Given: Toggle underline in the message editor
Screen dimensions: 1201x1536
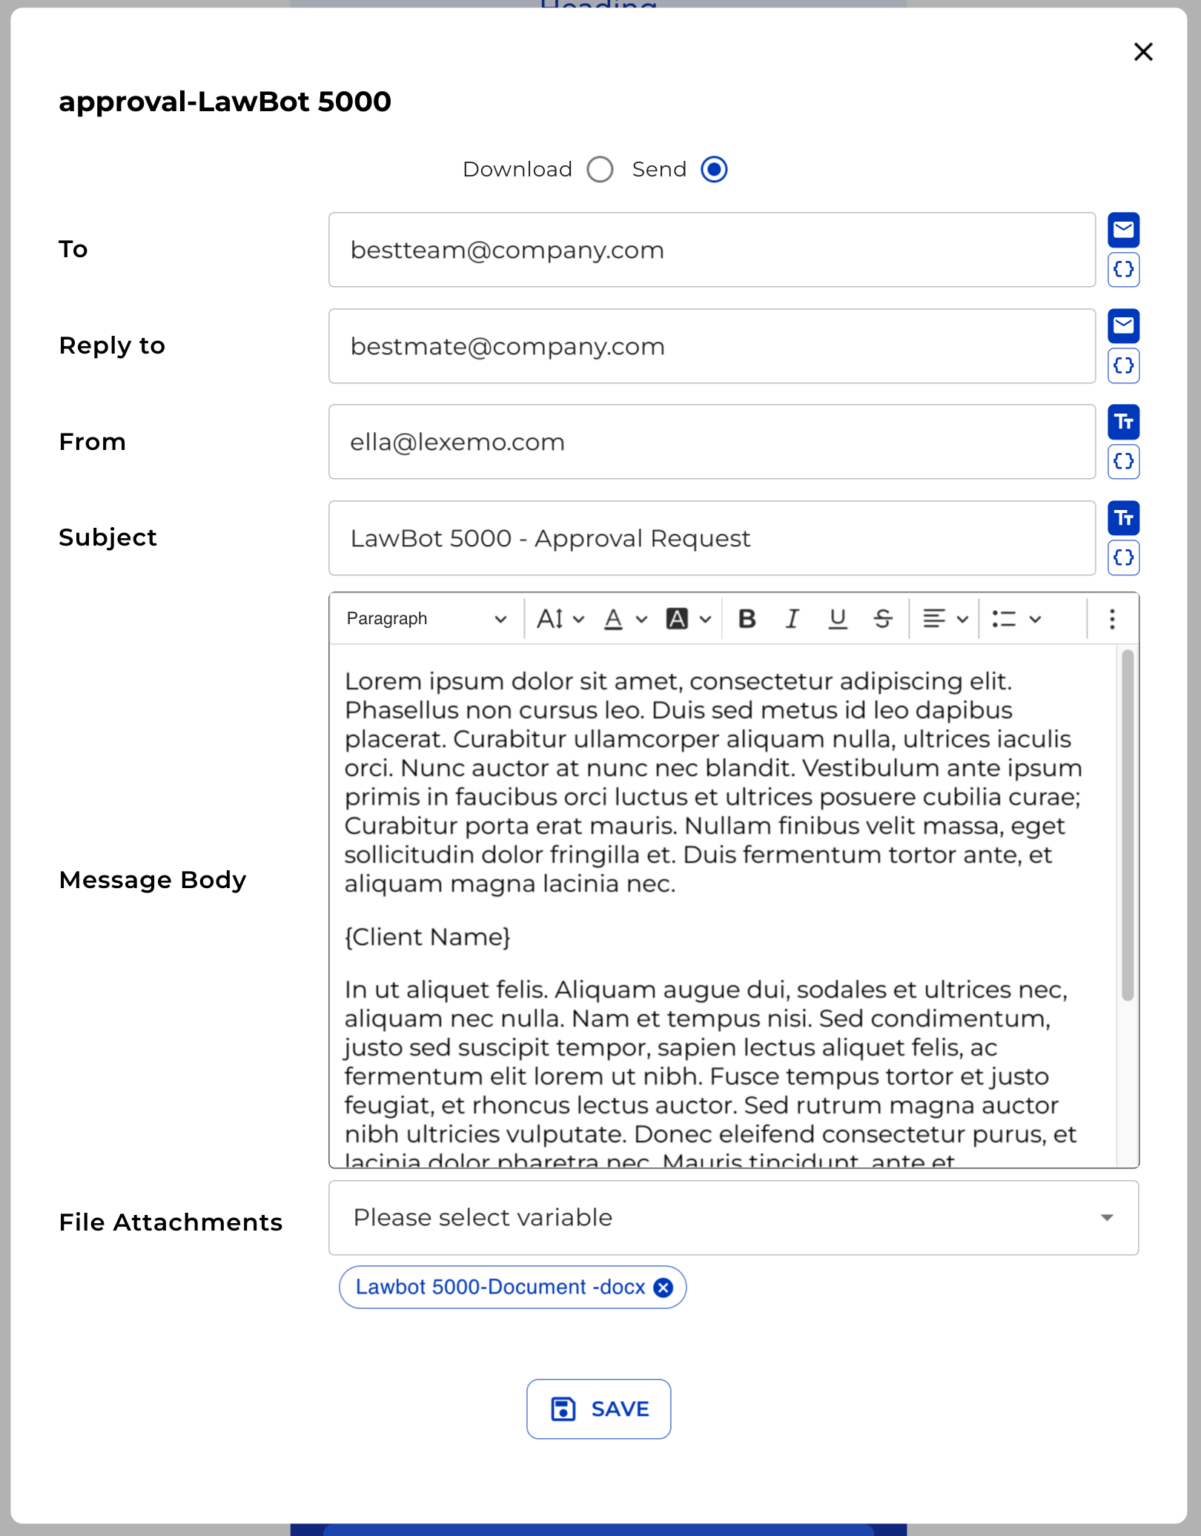Looking at the screenshot, I should [837, 618].
